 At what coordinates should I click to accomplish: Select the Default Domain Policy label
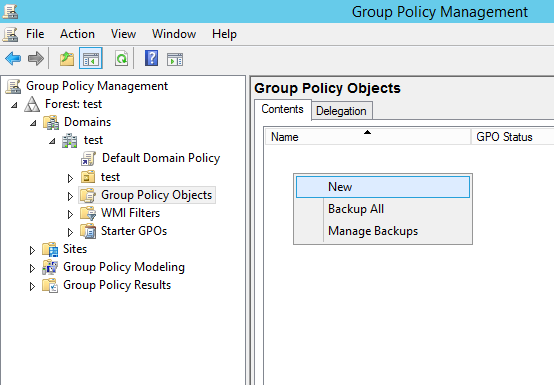coord(161,158)
